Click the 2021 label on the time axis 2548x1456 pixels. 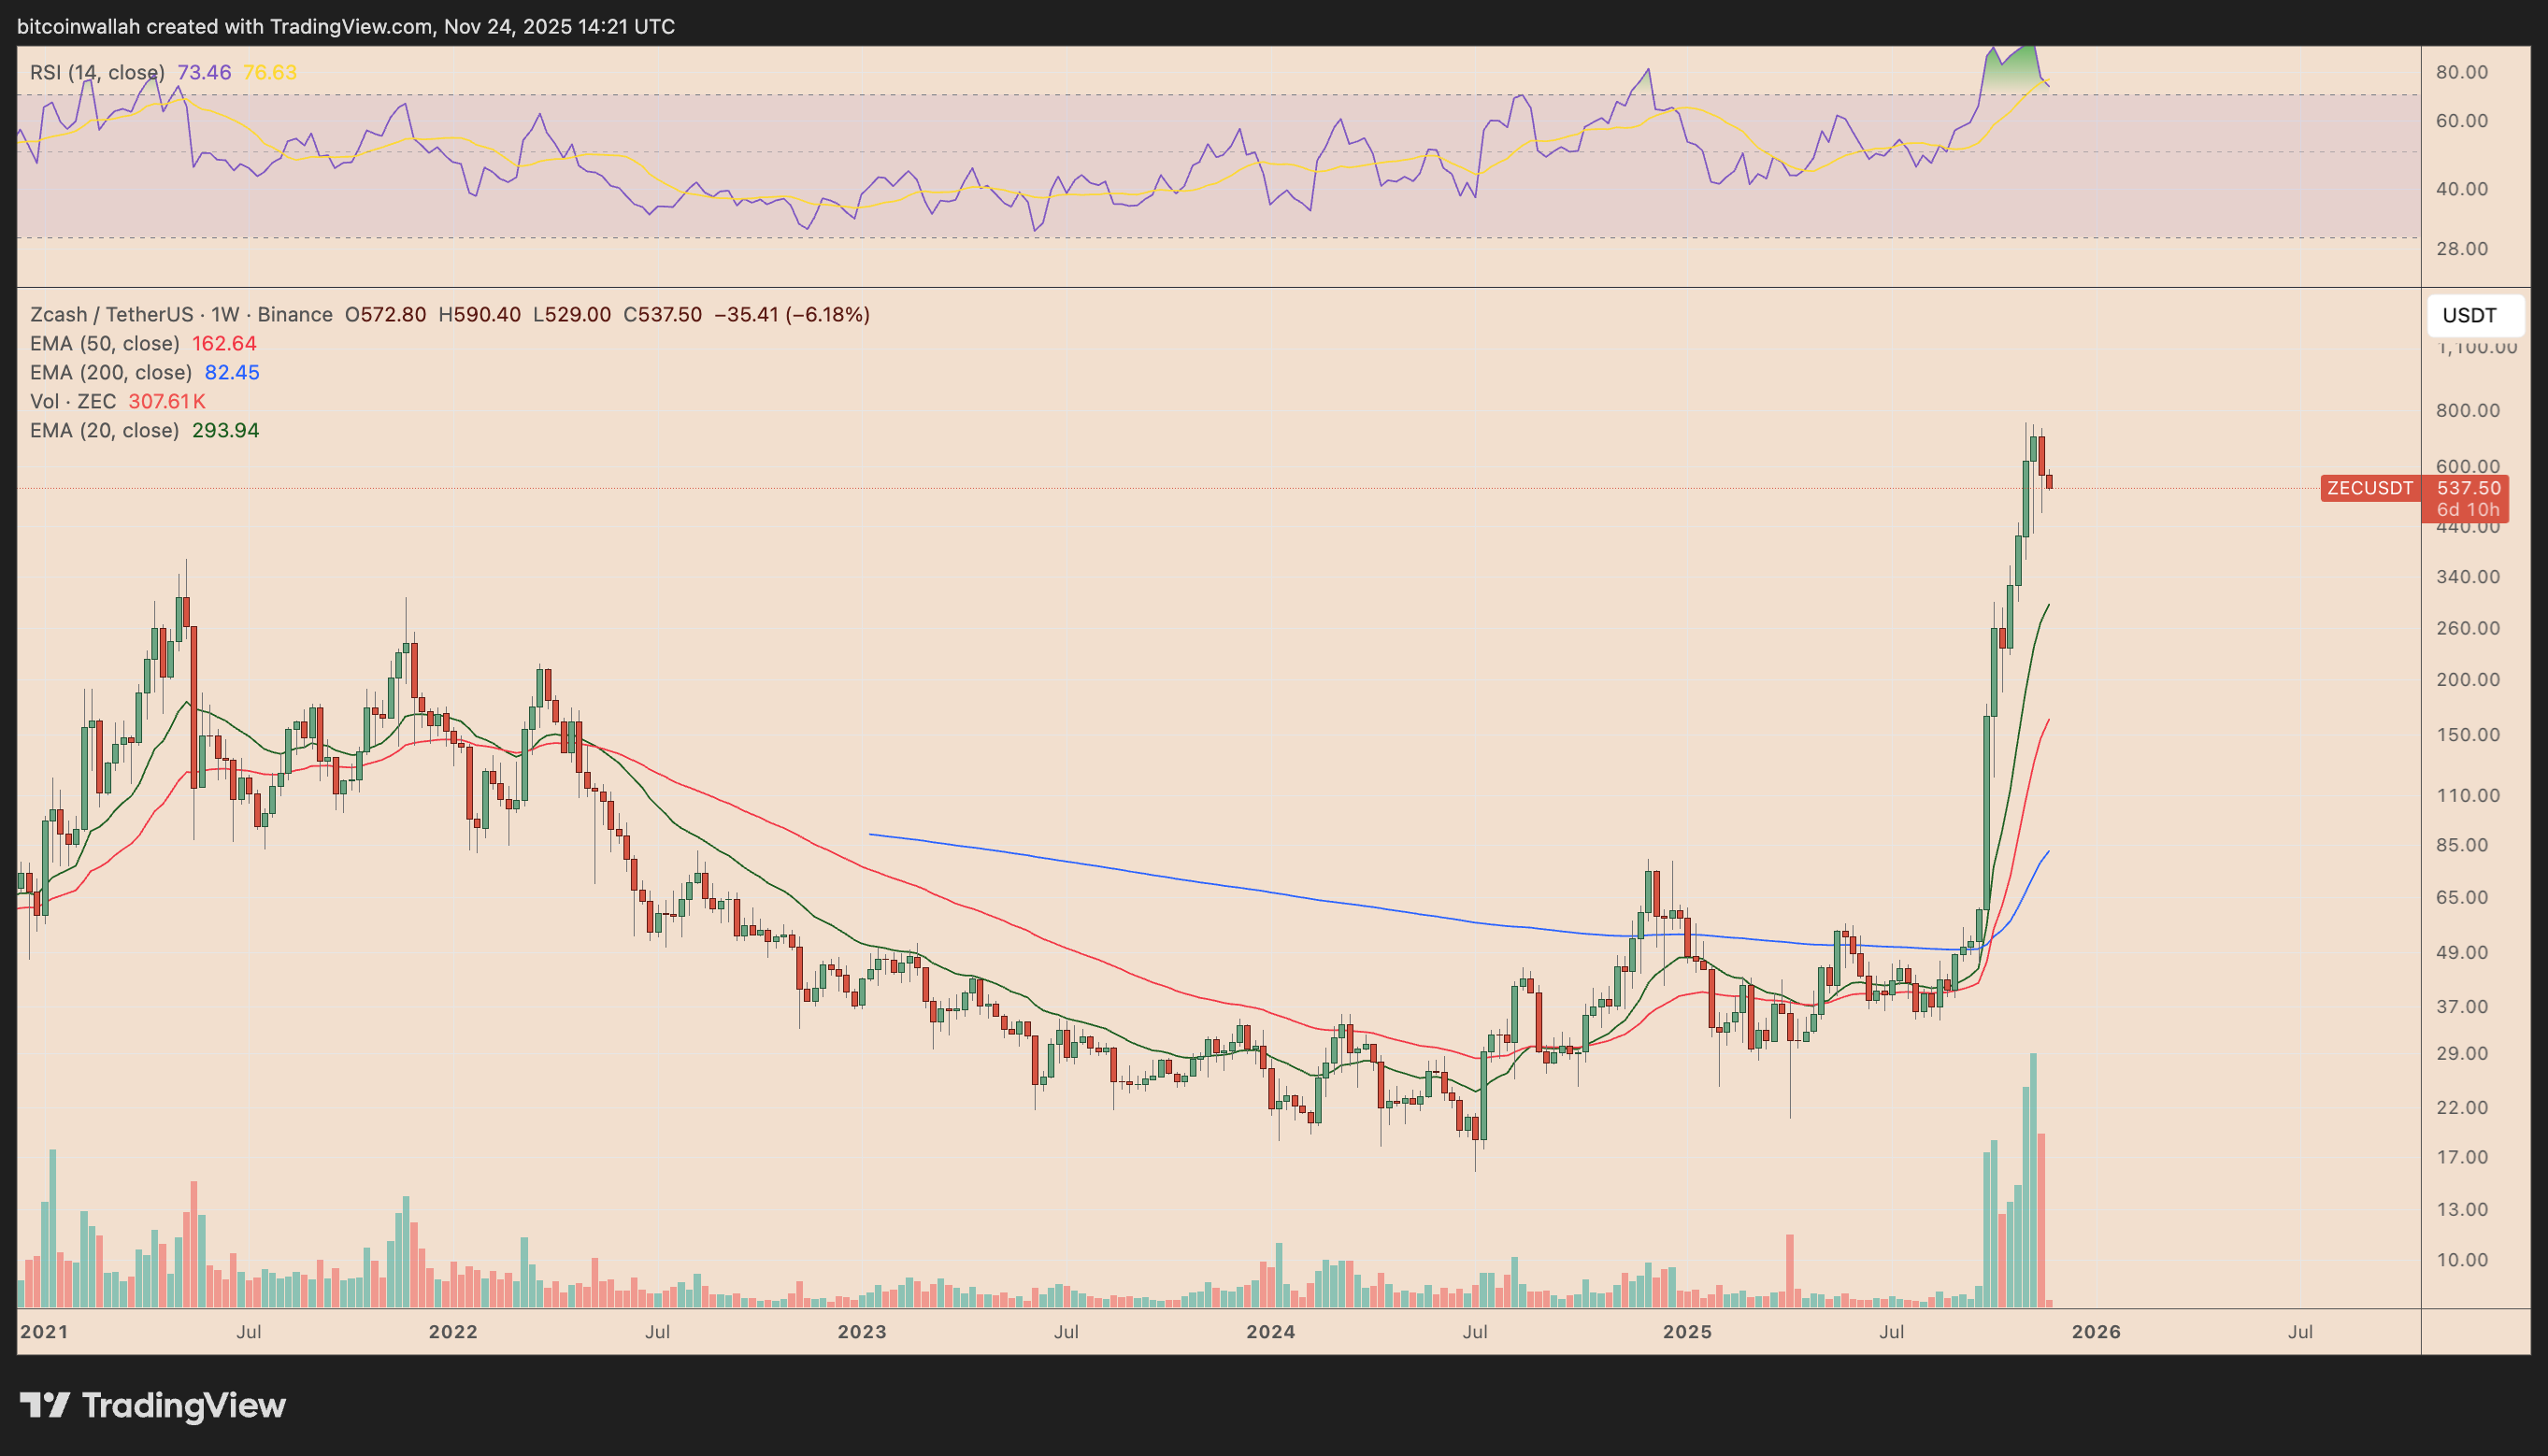(x=46, y=1331)
